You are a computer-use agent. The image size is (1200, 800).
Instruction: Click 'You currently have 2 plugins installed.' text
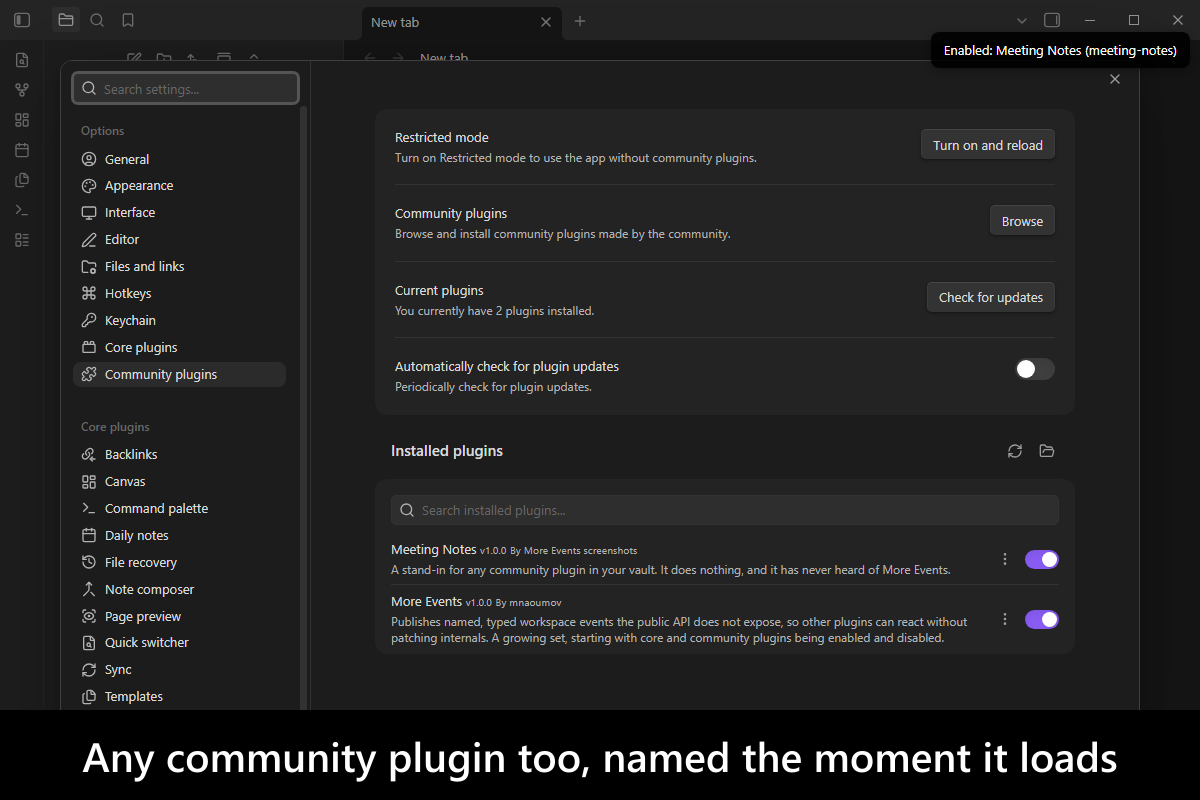495,311
